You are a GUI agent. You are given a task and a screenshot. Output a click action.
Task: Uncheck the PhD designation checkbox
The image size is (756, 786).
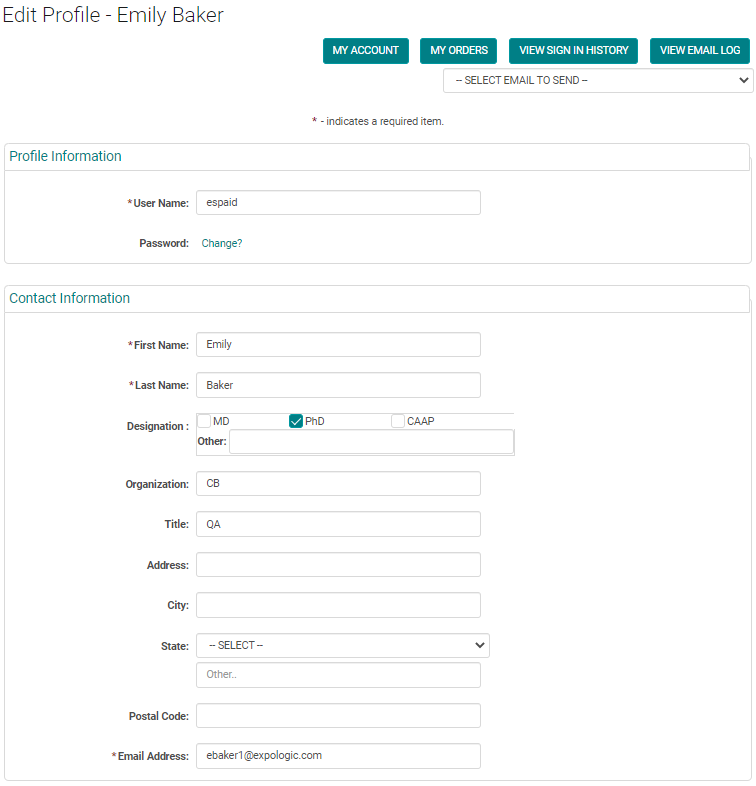pyautogui.click(x=296, y=421)
